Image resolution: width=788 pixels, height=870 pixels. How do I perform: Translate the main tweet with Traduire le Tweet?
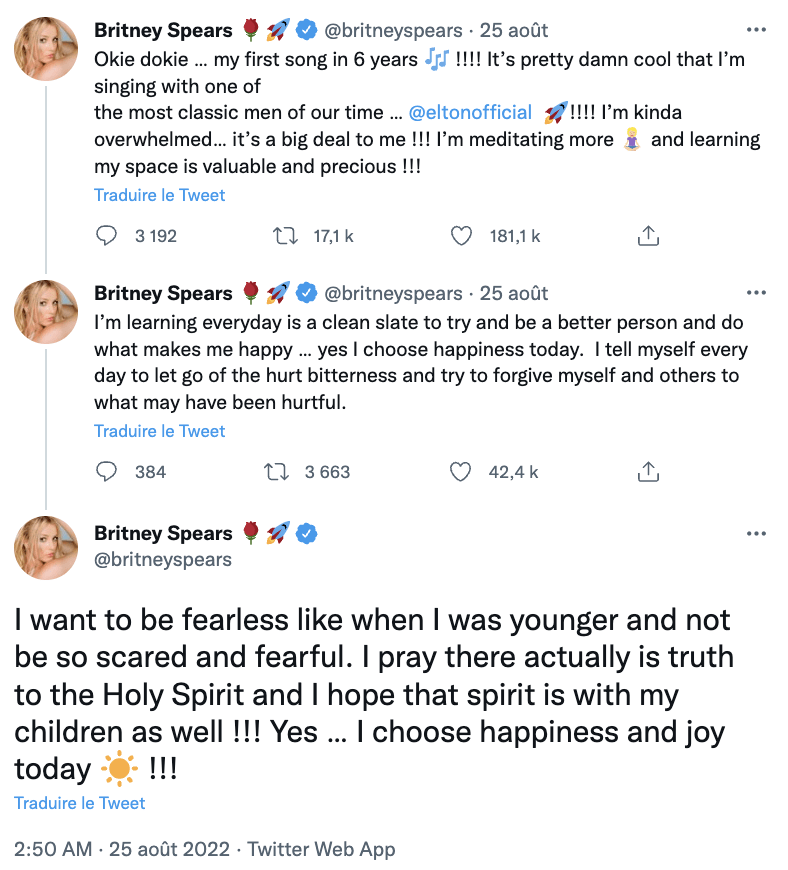click(x=79, y=803)
